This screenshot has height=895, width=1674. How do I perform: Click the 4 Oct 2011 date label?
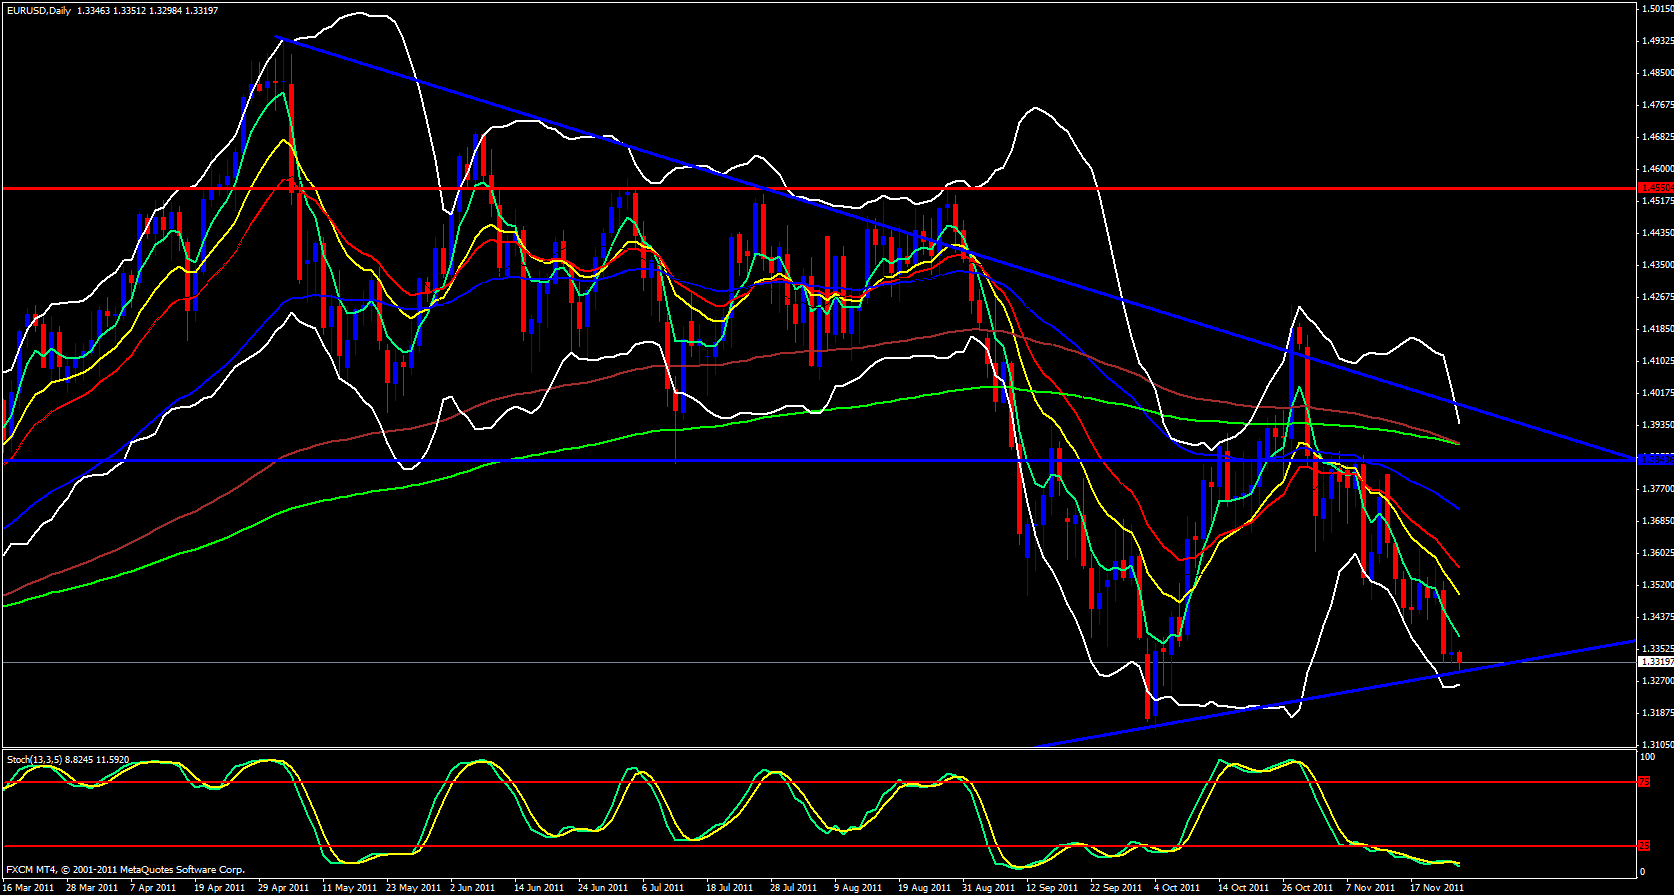click(1176, 887)
